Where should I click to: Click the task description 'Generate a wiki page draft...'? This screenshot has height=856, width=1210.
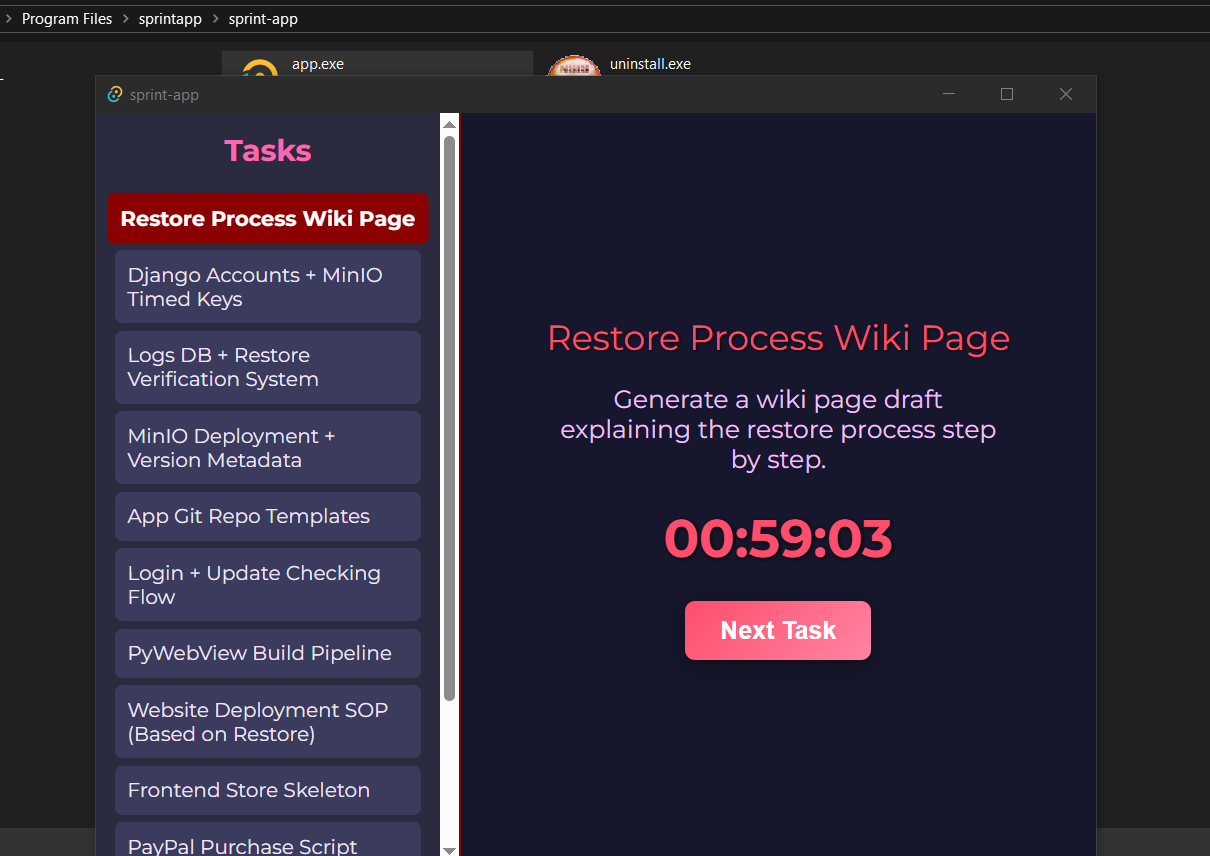point(778,430)
